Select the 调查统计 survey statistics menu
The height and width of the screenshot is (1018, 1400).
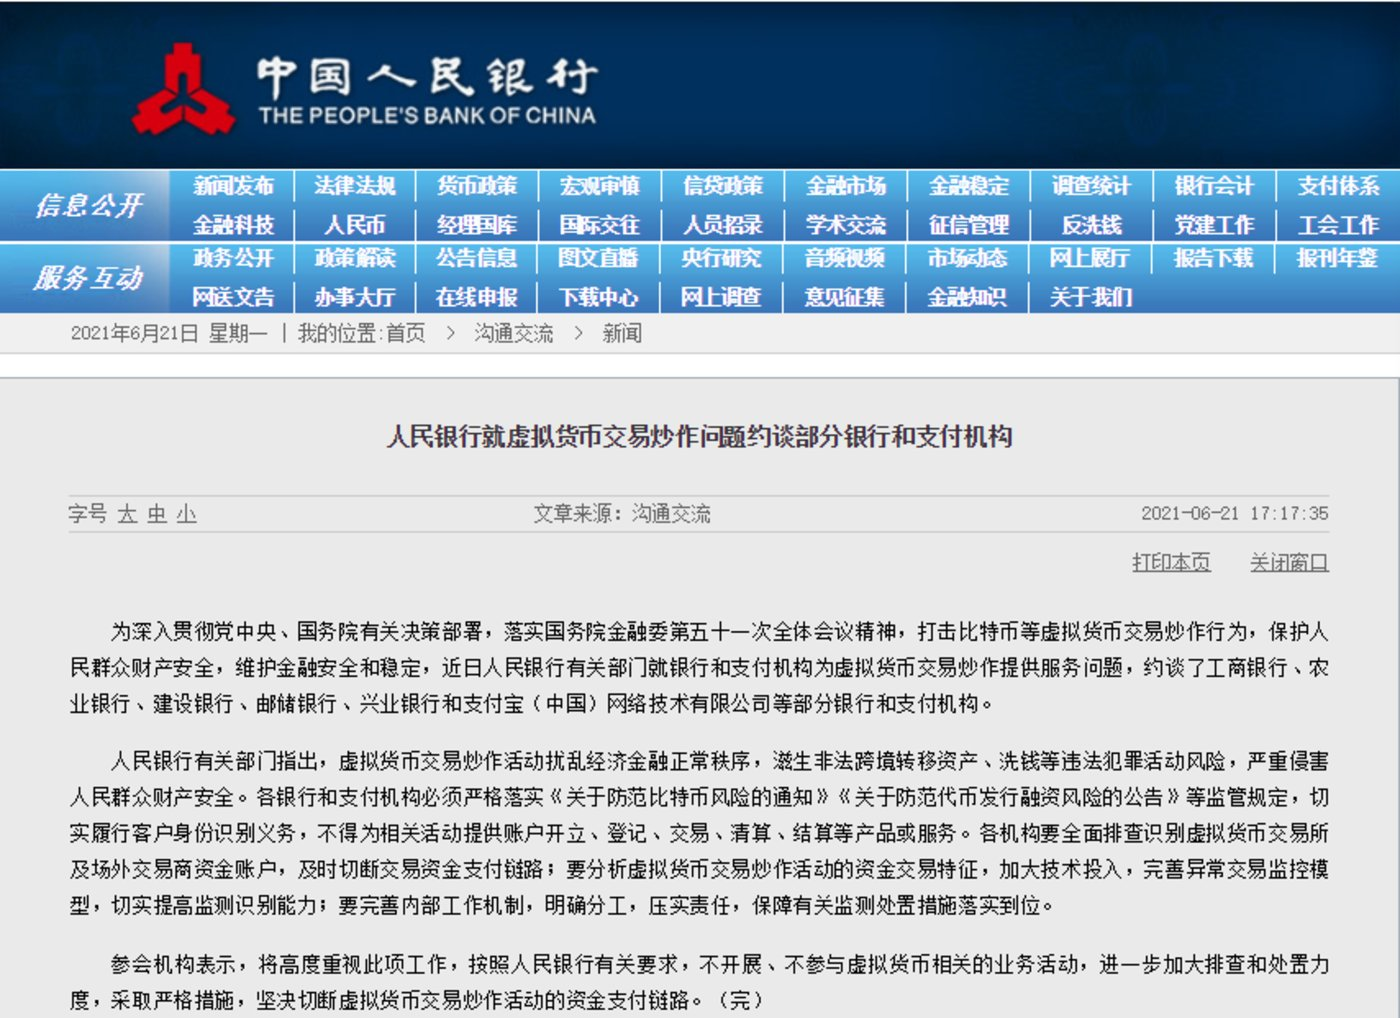(x=1091, y=186)
